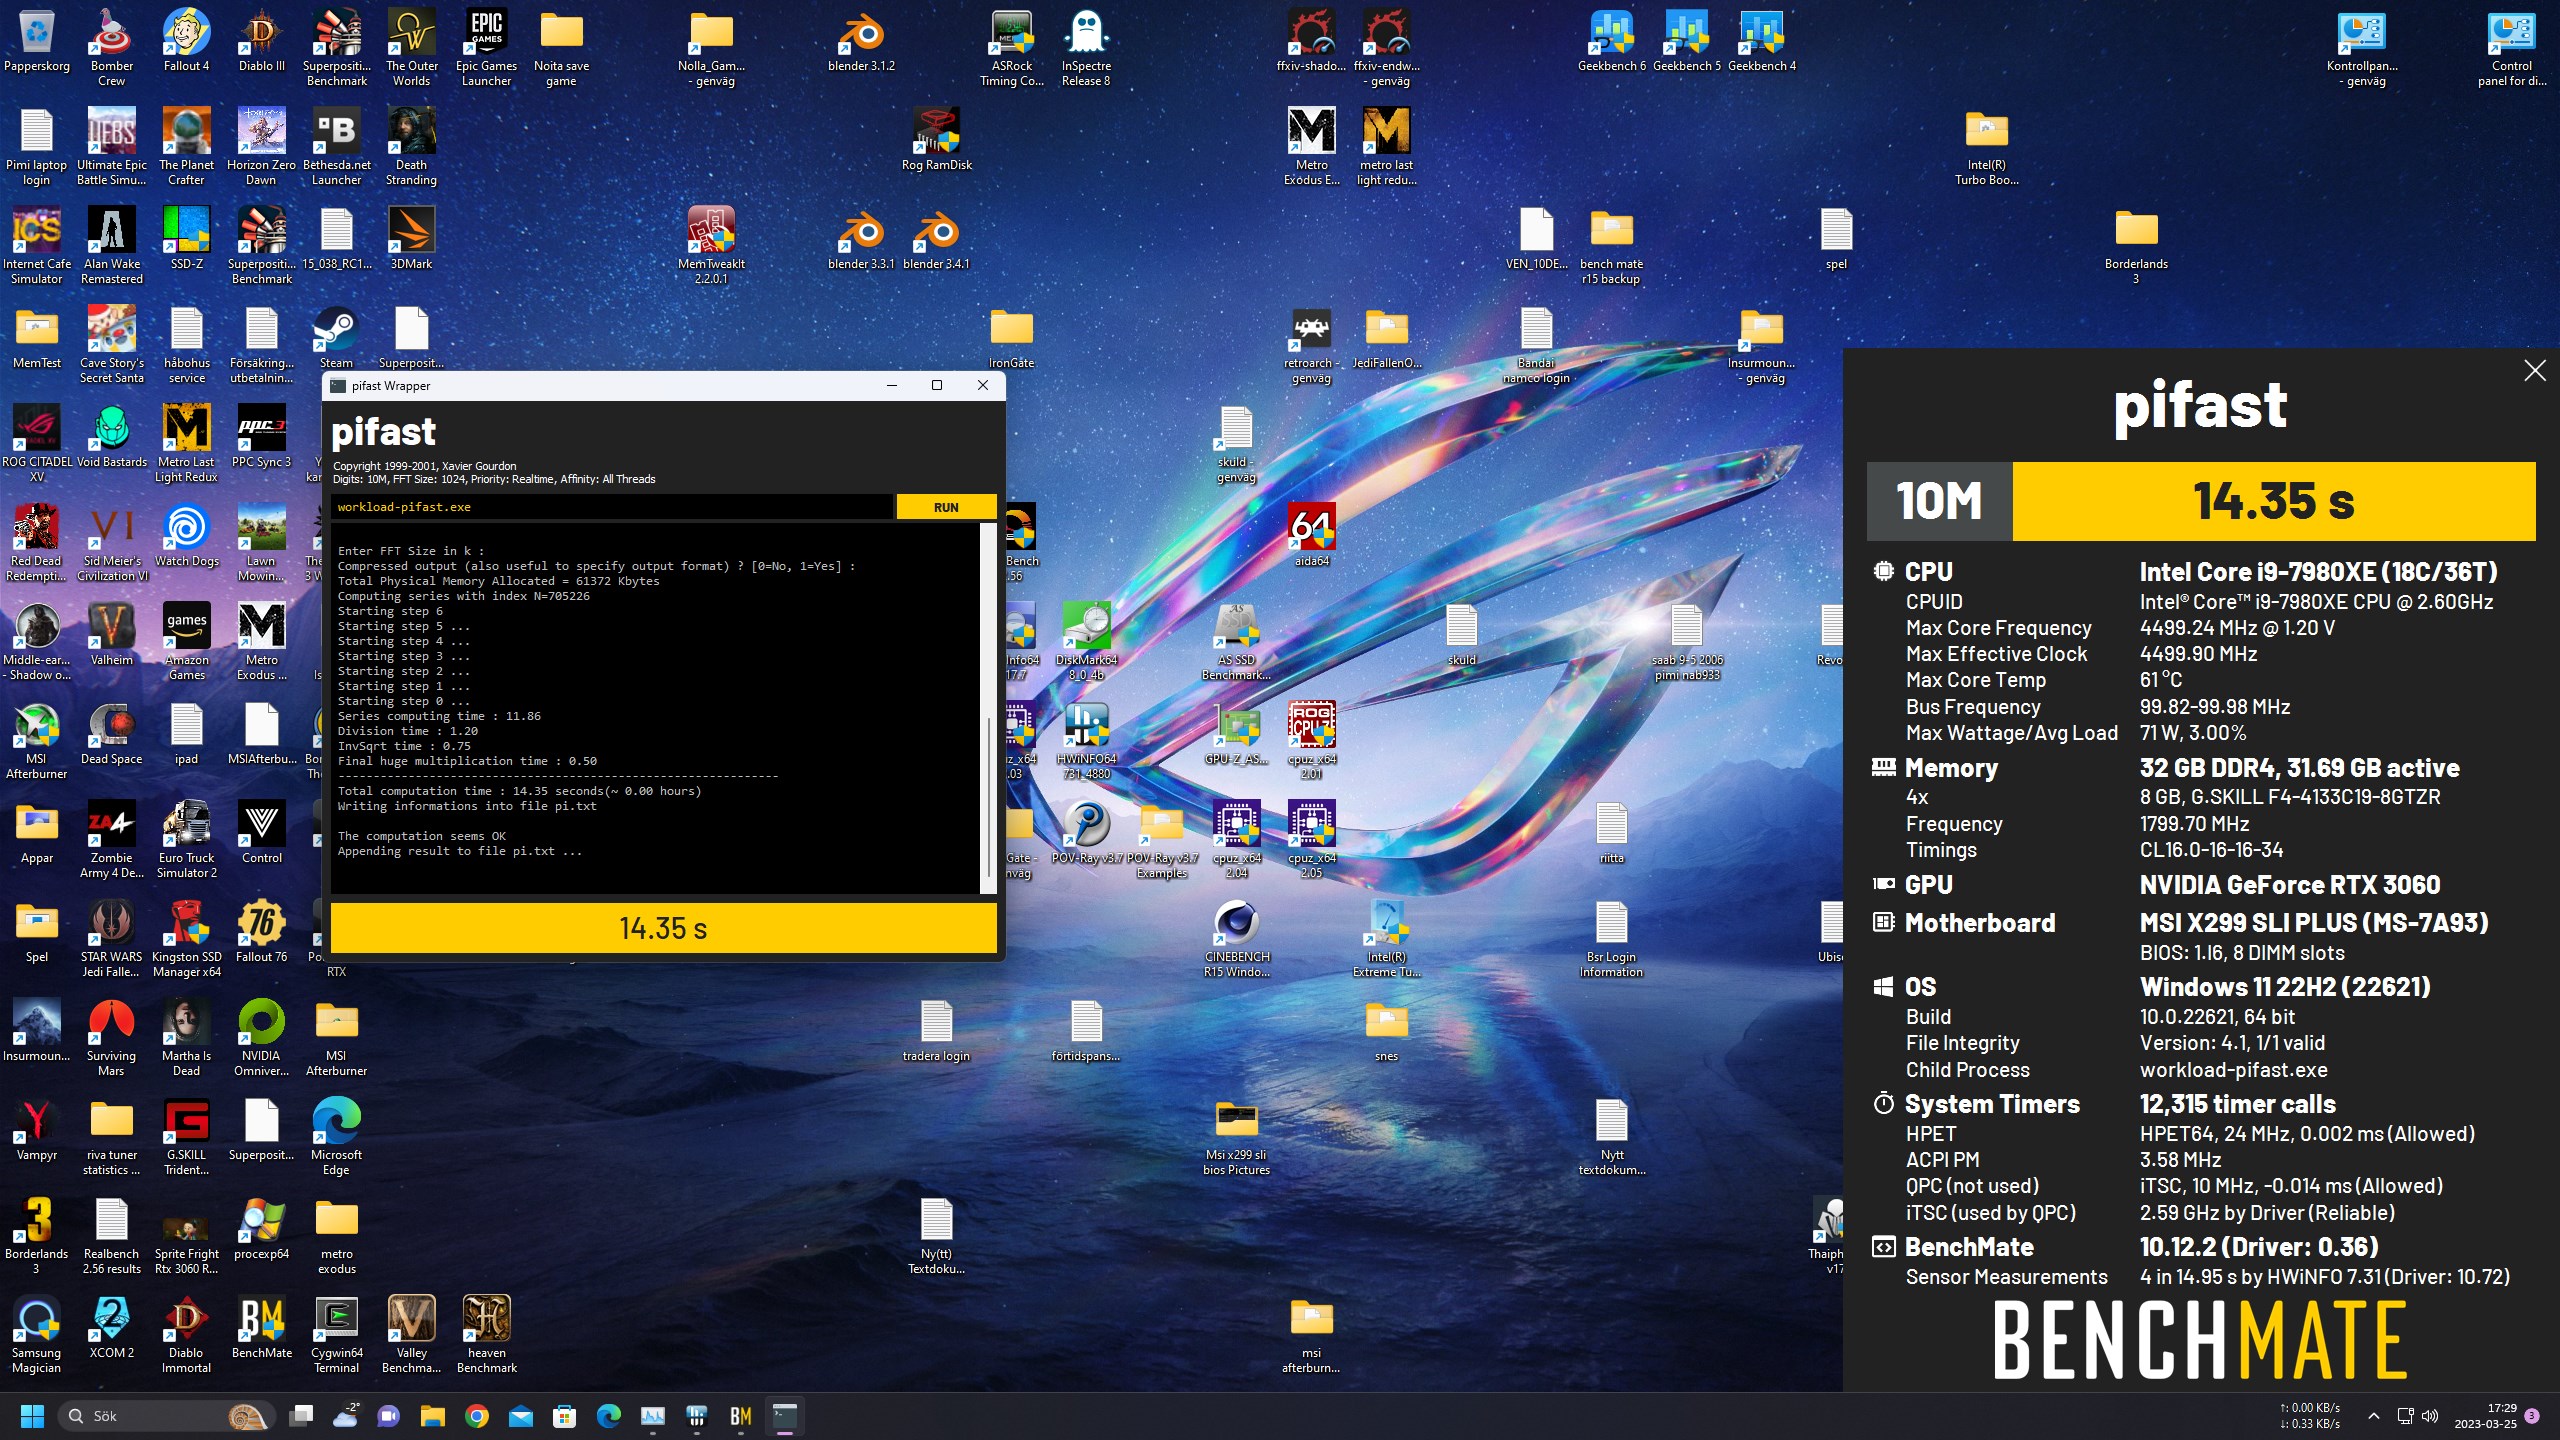Open the Bethesda.net Launcher icon

tap(336, 146)
